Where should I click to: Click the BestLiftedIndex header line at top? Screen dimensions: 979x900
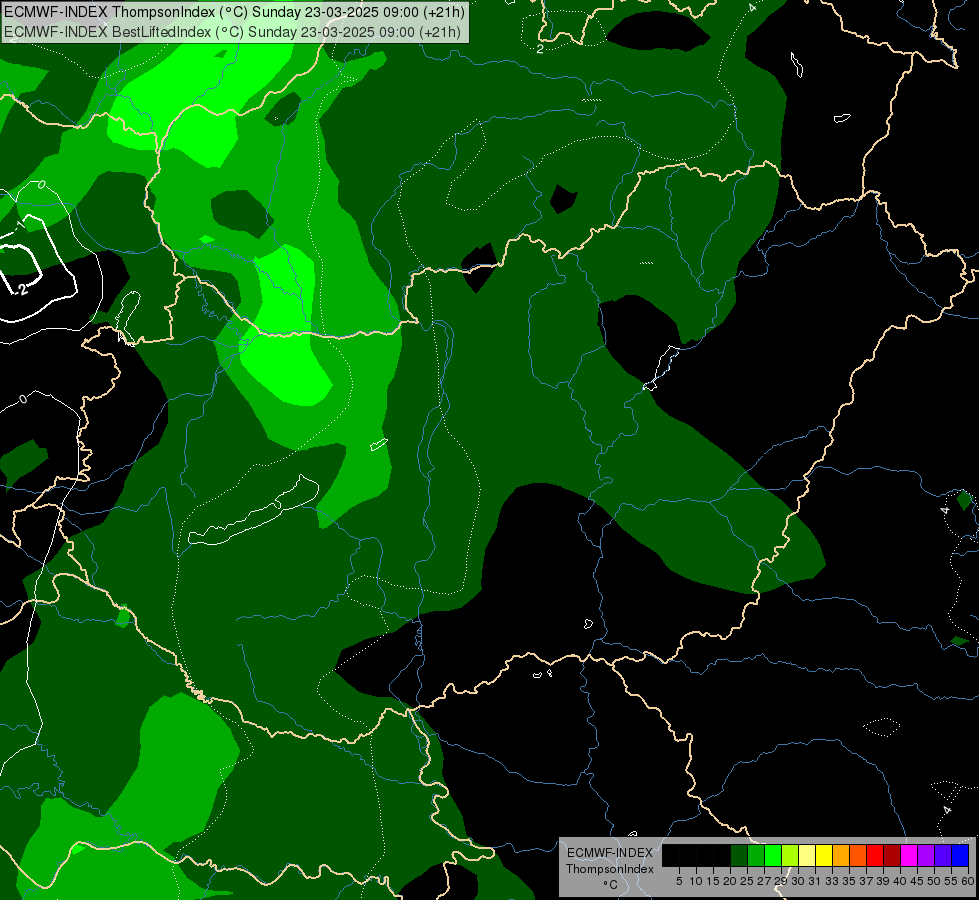click(232, 32)
